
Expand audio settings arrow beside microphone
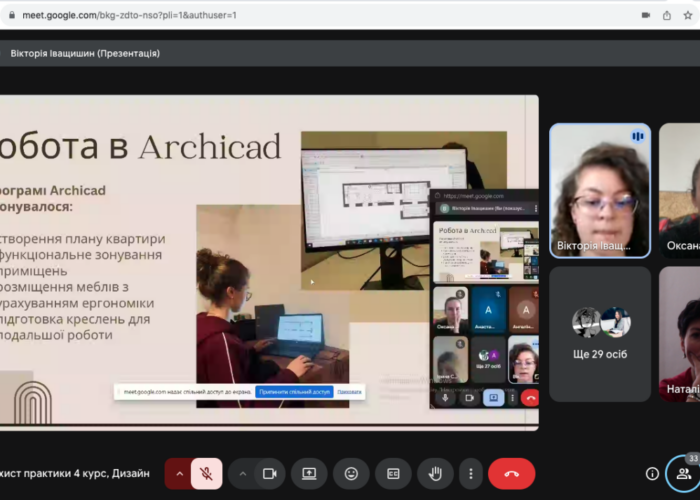coord(180,474)
